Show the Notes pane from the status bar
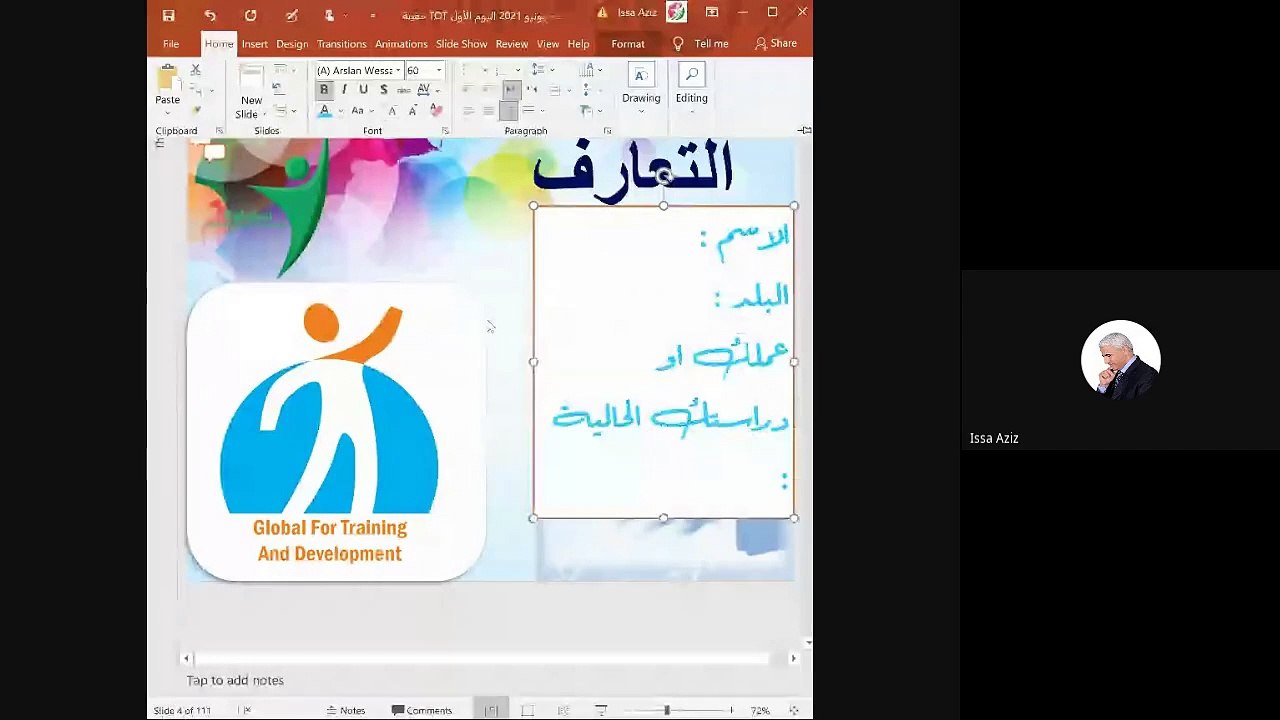The height and width of the screenshot is (720, 1280). click(346, 710)
